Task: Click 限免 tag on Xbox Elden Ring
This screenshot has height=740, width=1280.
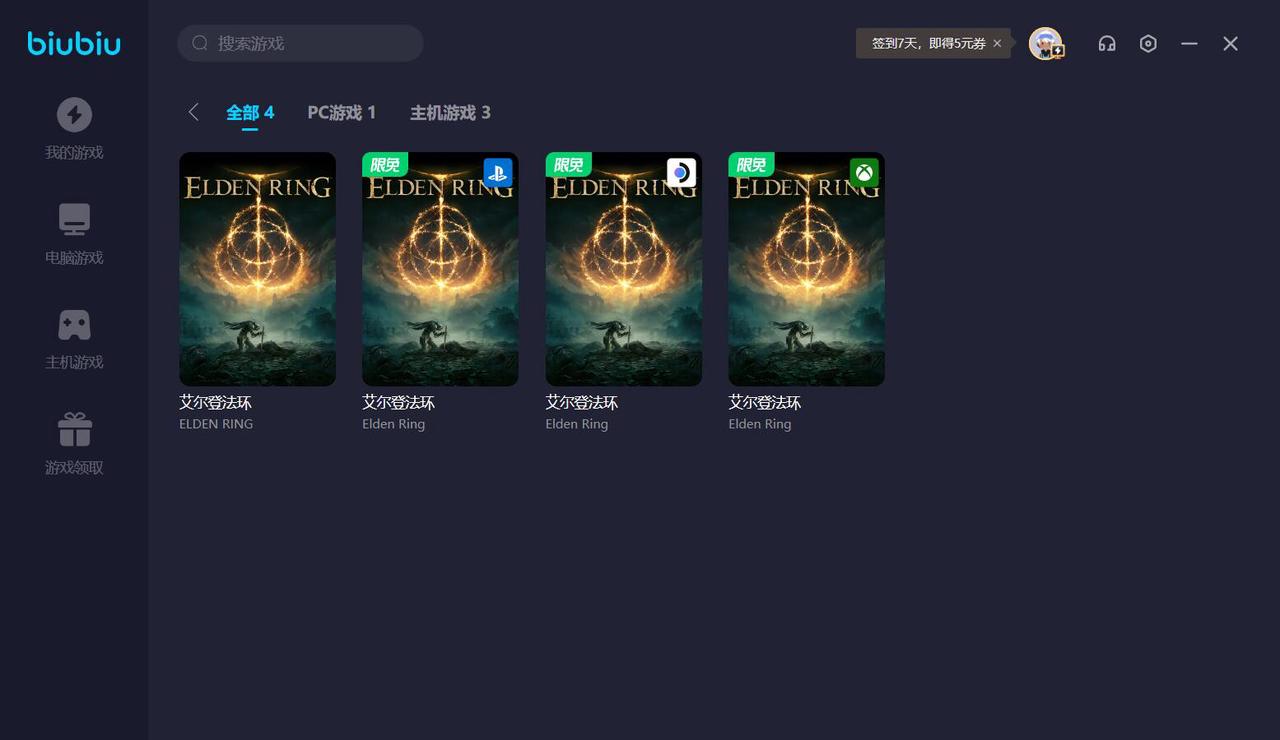Action: [751, 165]
